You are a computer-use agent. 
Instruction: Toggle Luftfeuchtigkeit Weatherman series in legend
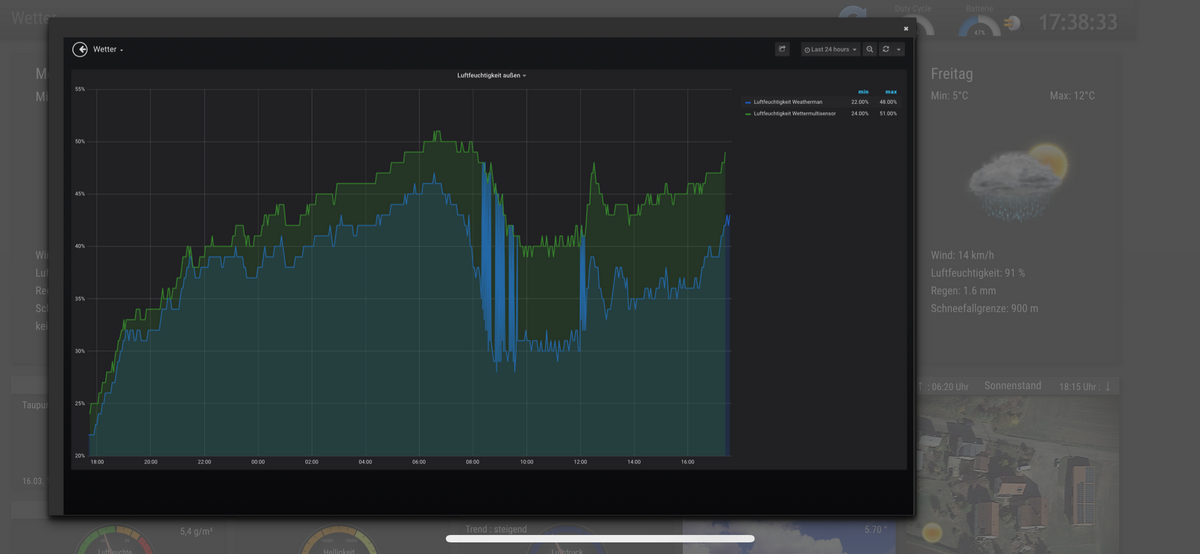[x=788, y=102]
